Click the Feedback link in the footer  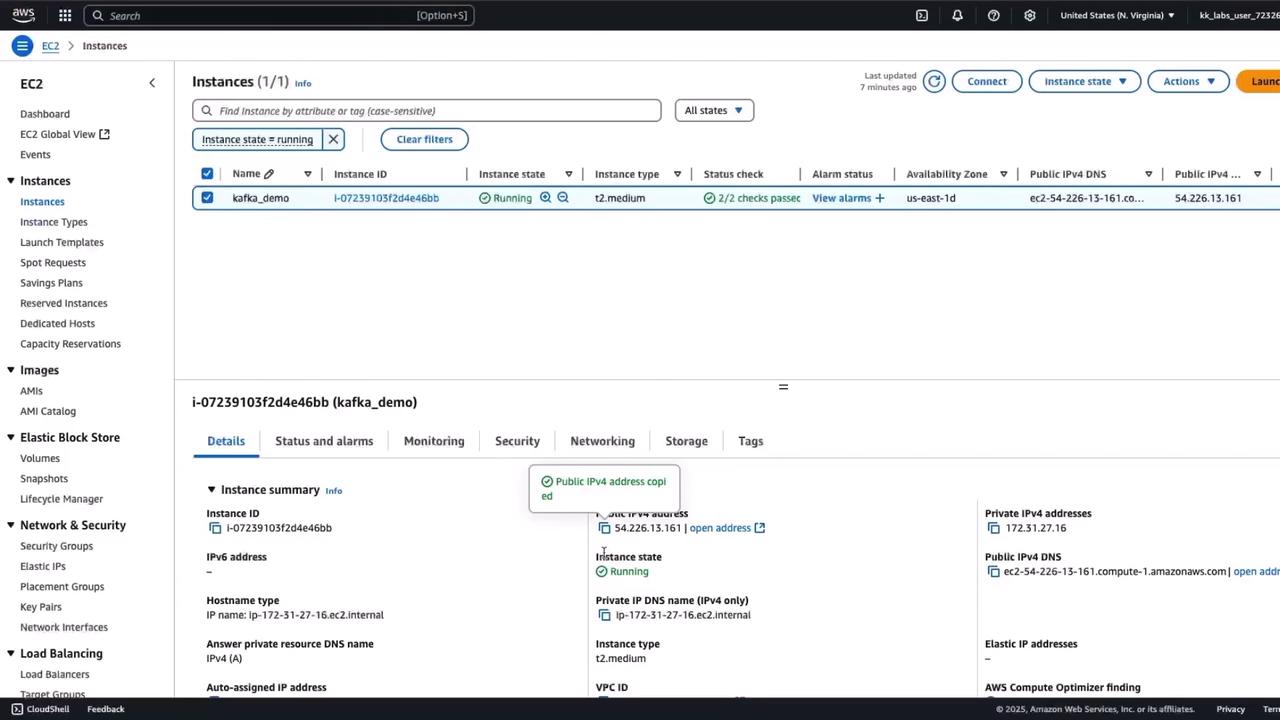pos(106,709)
